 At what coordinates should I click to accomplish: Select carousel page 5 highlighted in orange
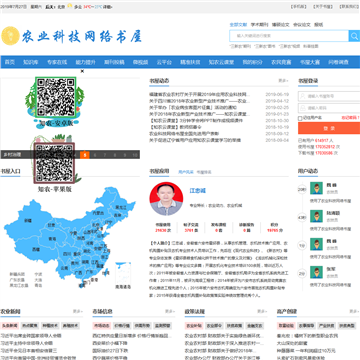coord(85,155)
